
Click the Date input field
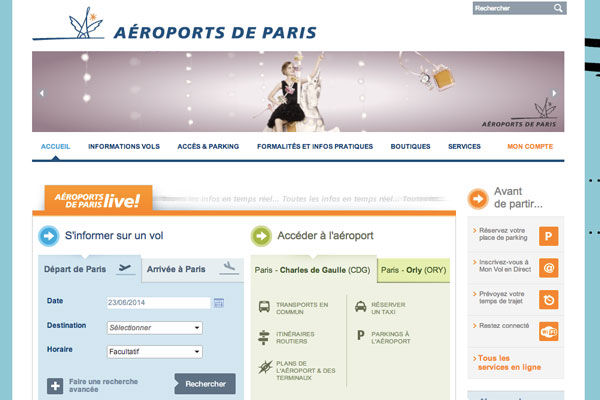pyautogui.click(x=159, y=303)
